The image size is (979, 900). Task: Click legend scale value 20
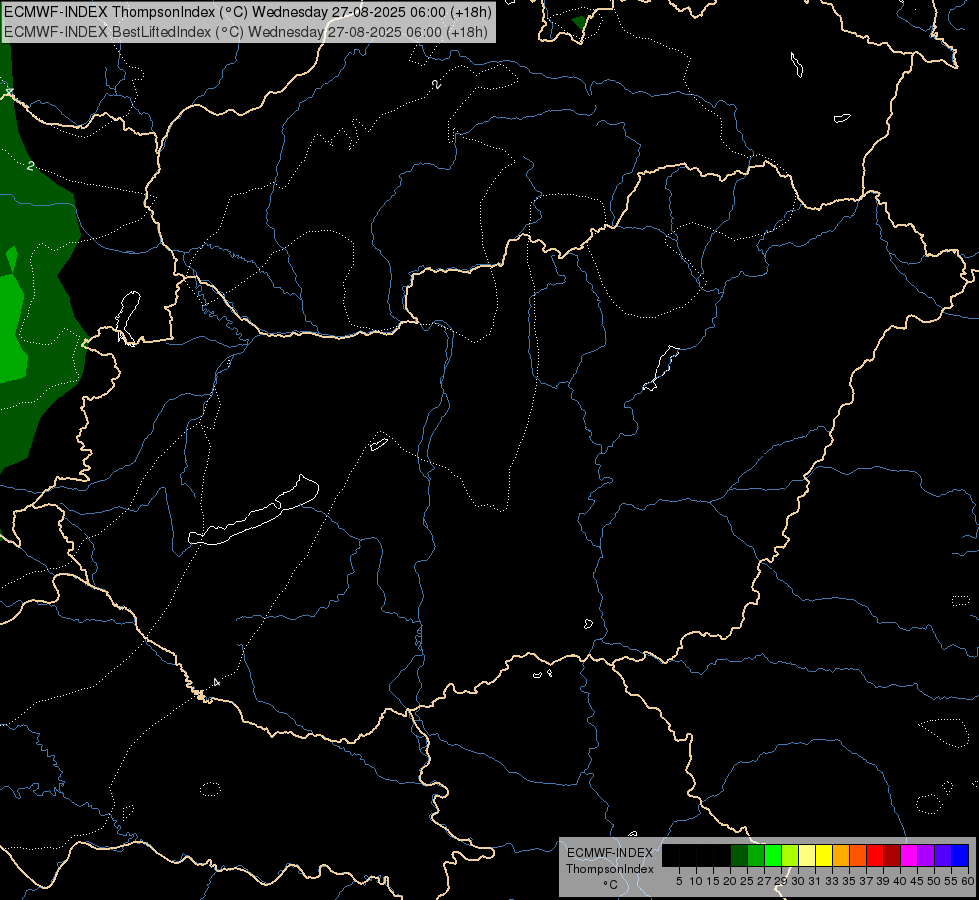click(730, 881)
